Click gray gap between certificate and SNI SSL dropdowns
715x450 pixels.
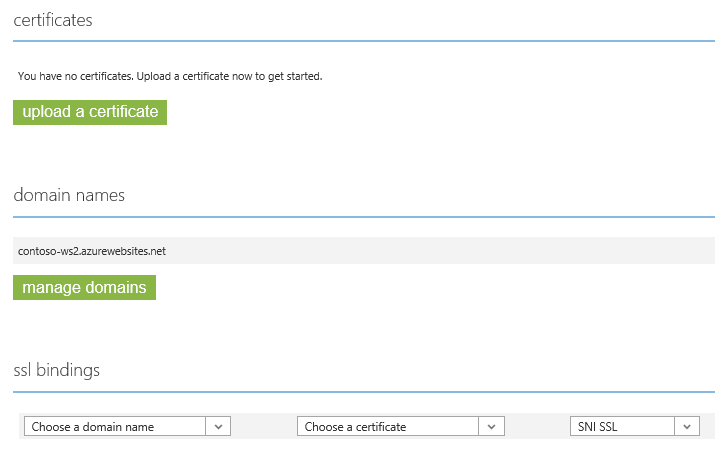(x=536, y=426)
